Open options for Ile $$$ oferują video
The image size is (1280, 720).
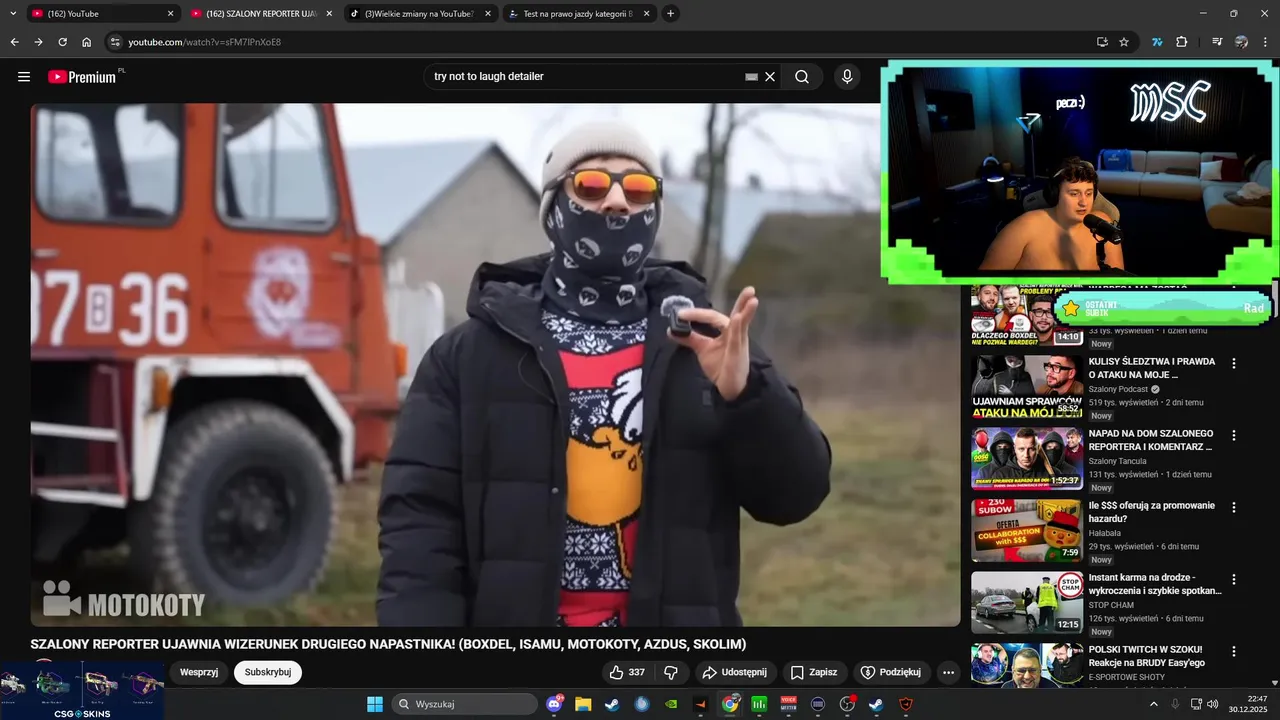[x=1234, y=508]
